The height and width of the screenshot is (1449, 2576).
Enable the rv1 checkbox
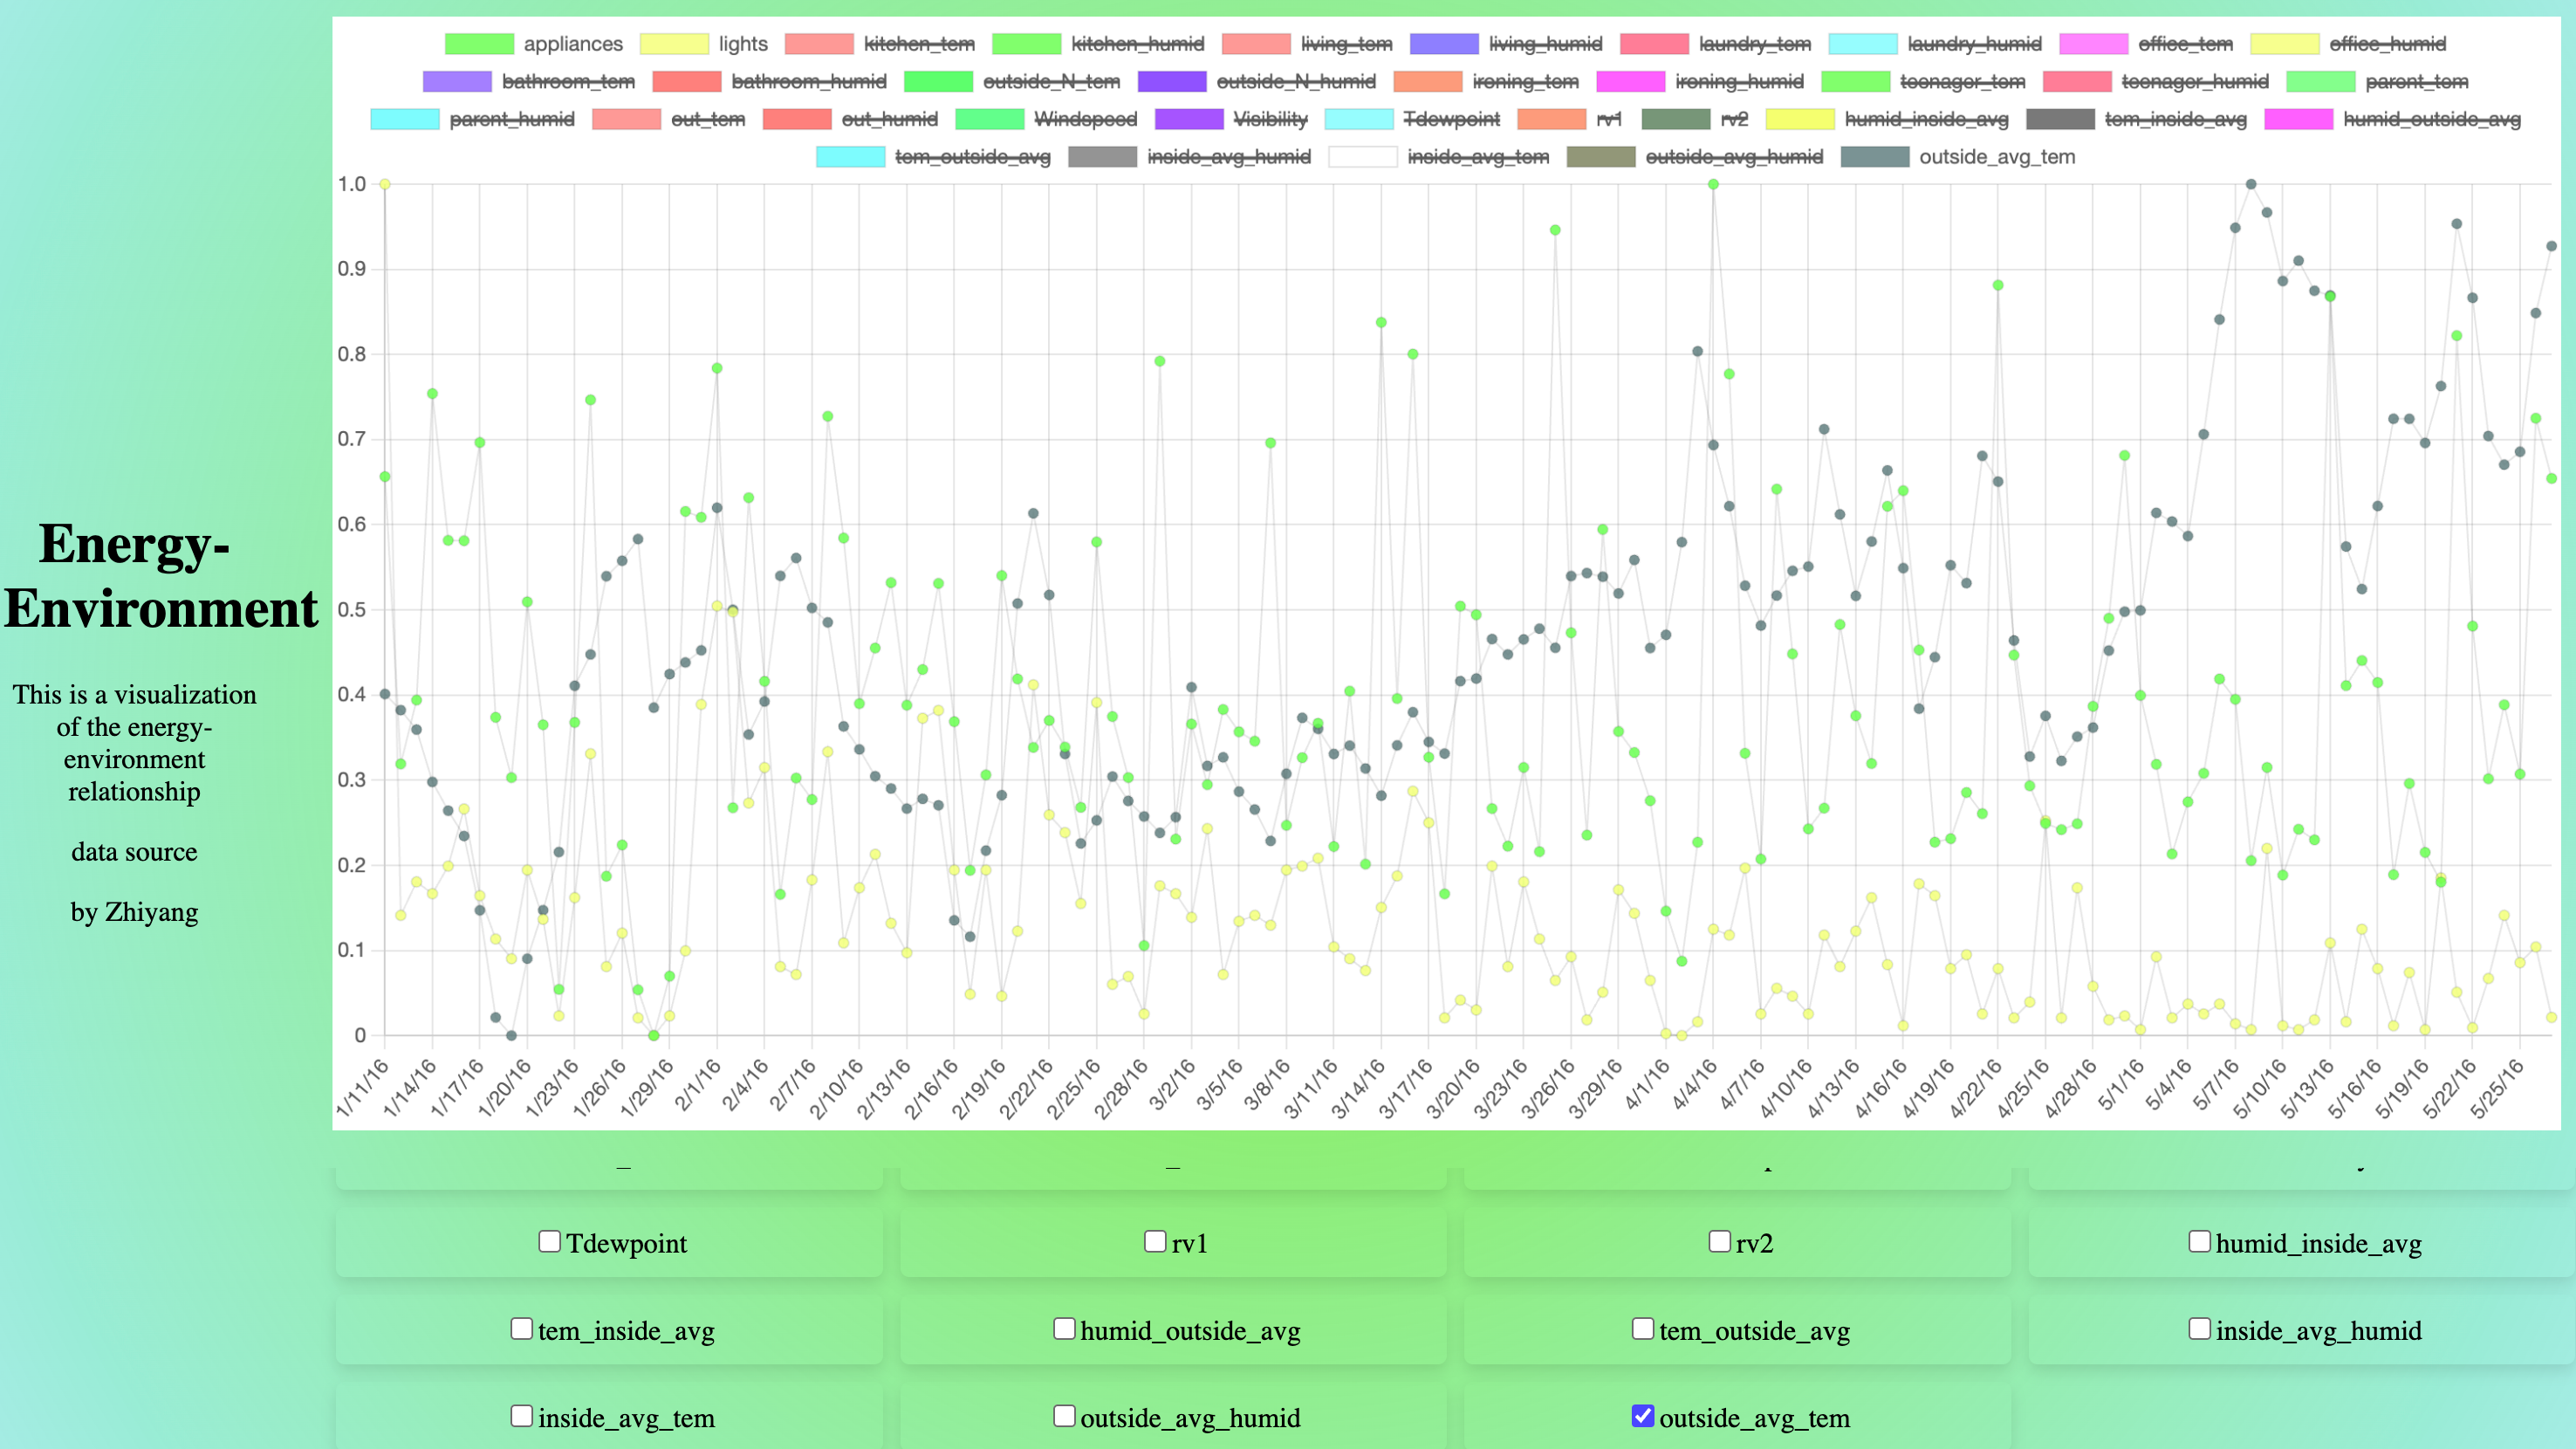(x=1155, y=1241)
